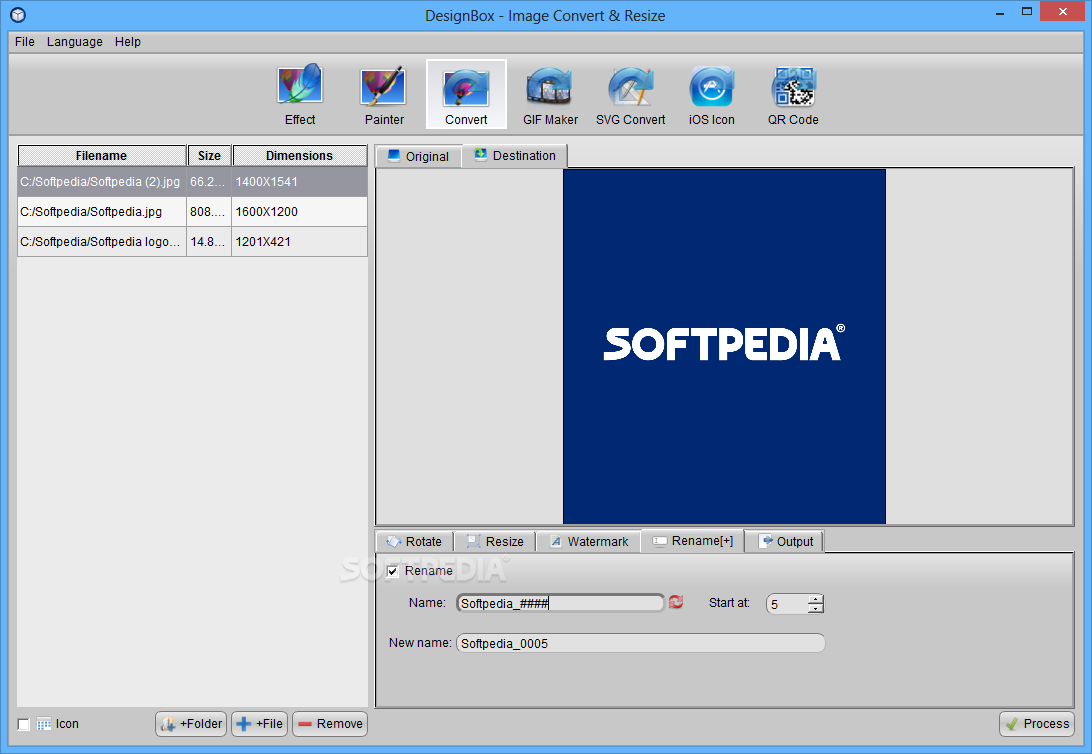Click the refresh icon beside Name field
The width and height of the screenshot is (1092, 754).
click(676, 602)
